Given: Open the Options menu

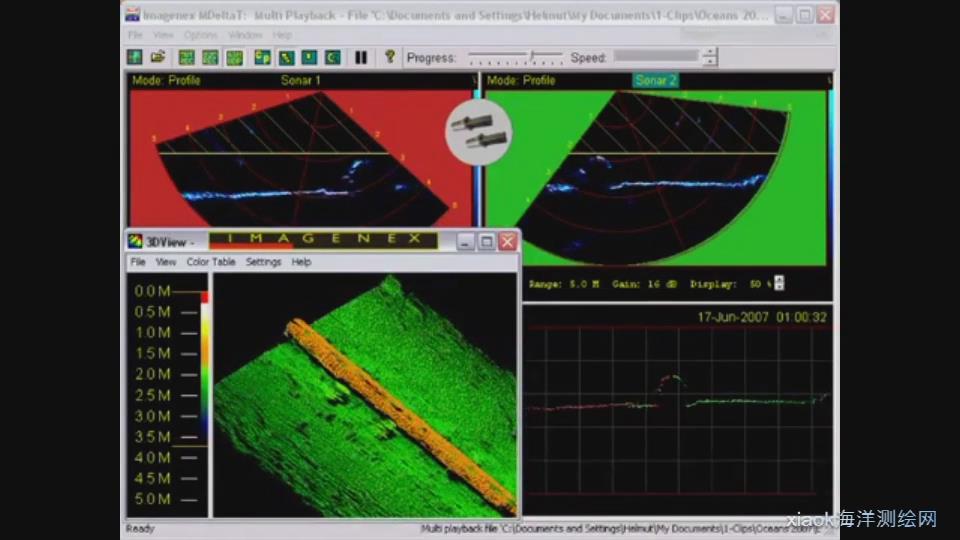Looking at the screenshot, I should 201,35.
